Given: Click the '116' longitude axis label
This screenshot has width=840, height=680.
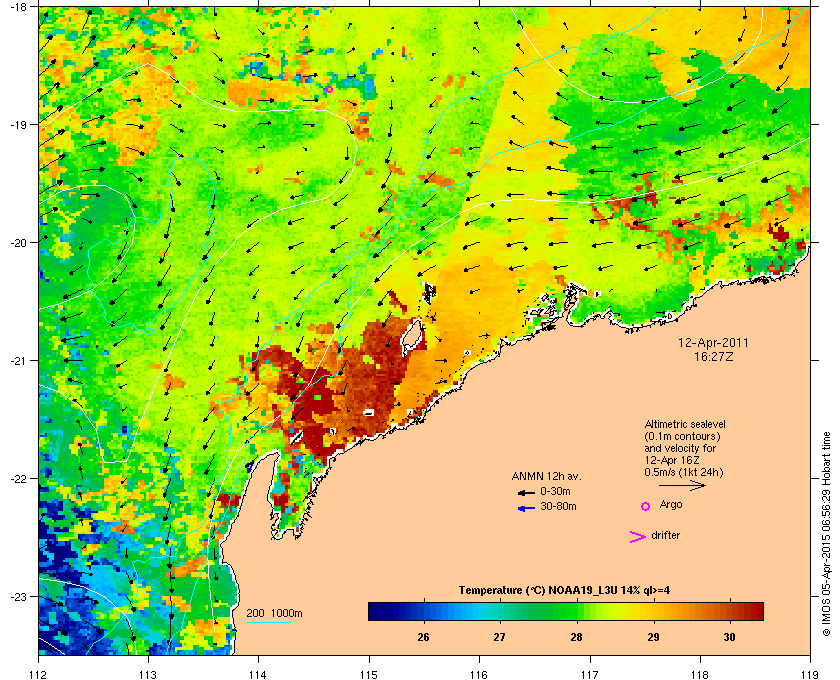Looking at the screenshot, I should point(479,674).
